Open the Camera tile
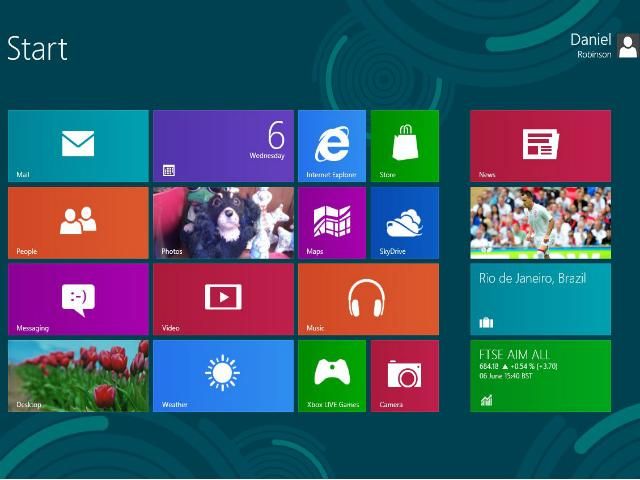The height and width of the screenshot is (480, 640). [405, 376]
